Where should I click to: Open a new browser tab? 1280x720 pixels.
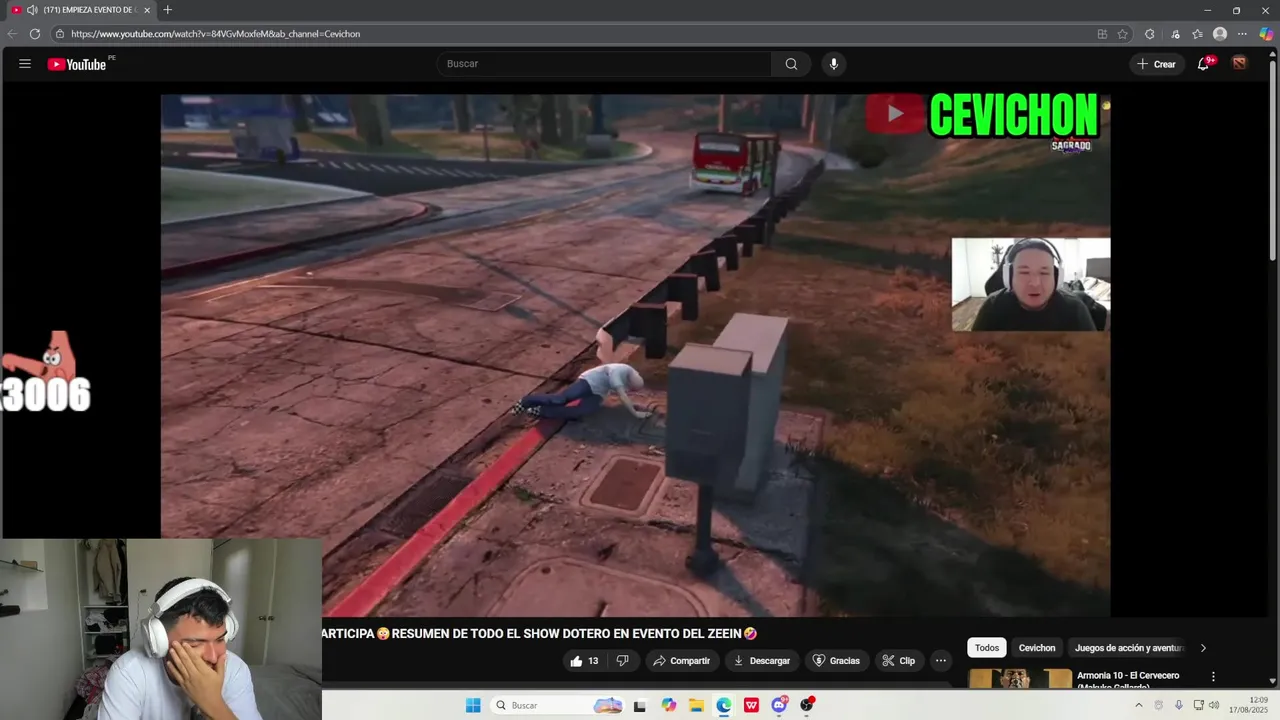point(167,10)
